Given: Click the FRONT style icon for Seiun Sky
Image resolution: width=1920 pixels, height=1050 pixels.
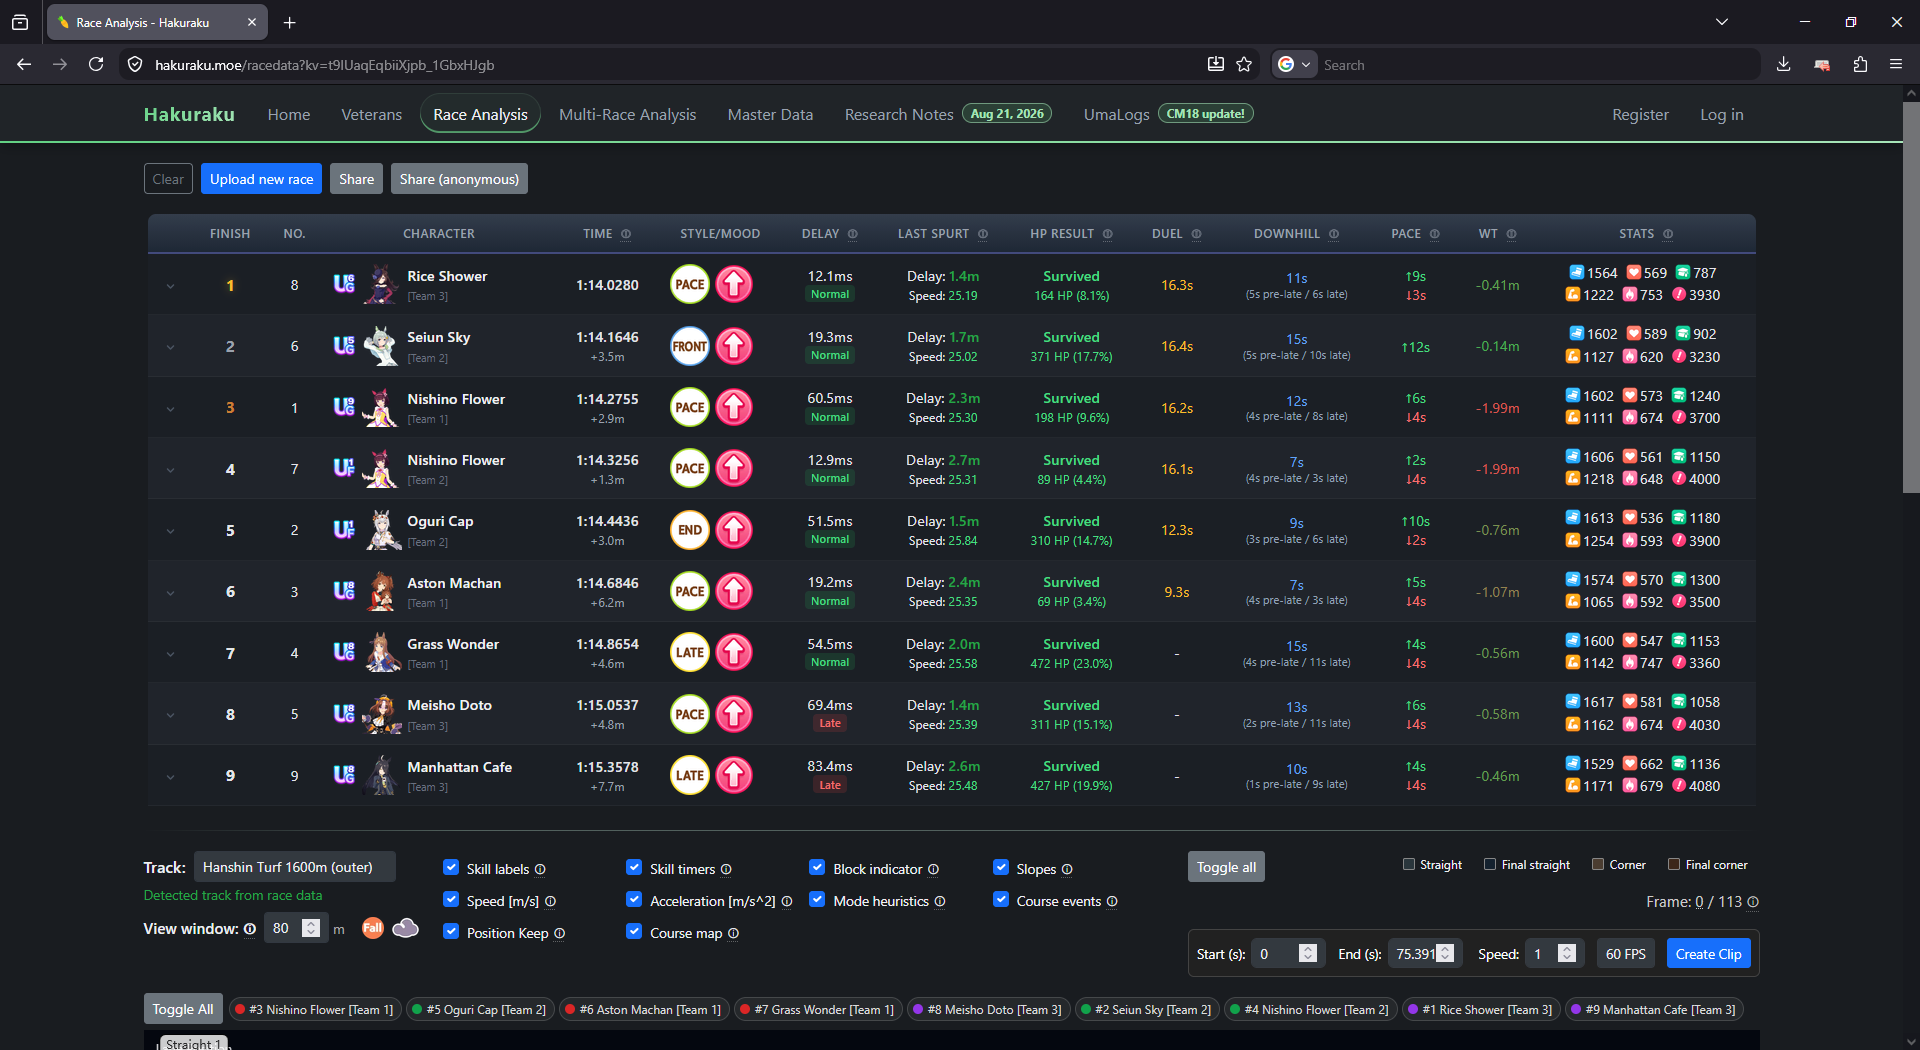Looking at the screenshot, I should click(689, 346).
